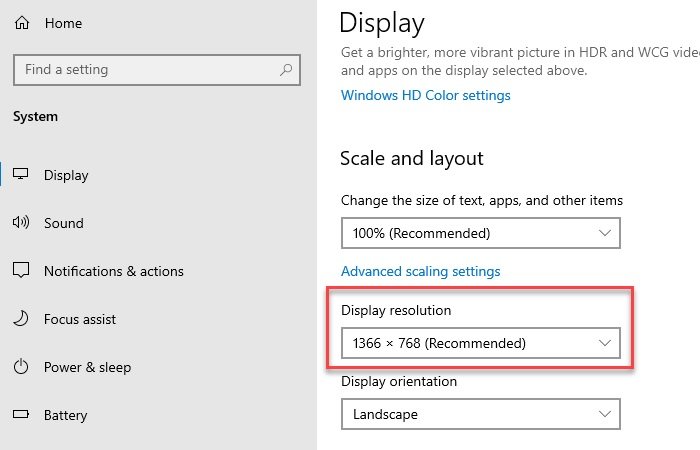
Task: Click the Focus assist moon icon
Action: (21, 319)
